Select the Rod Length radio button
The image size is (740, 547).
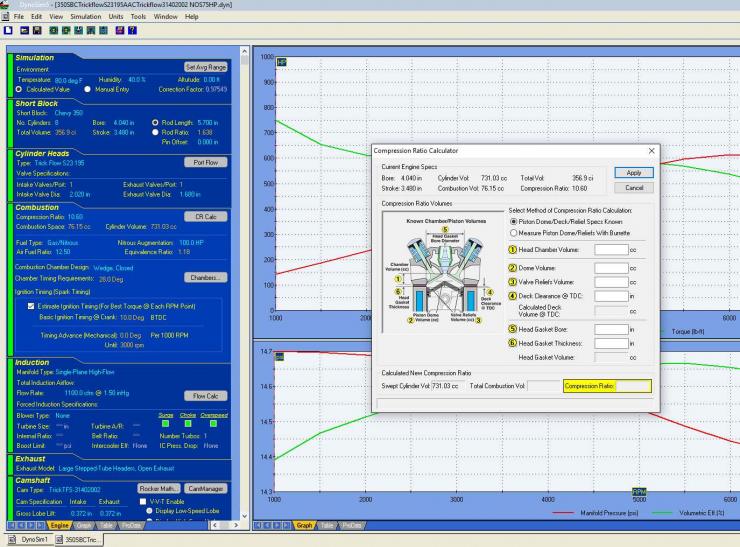click(155, 123)
